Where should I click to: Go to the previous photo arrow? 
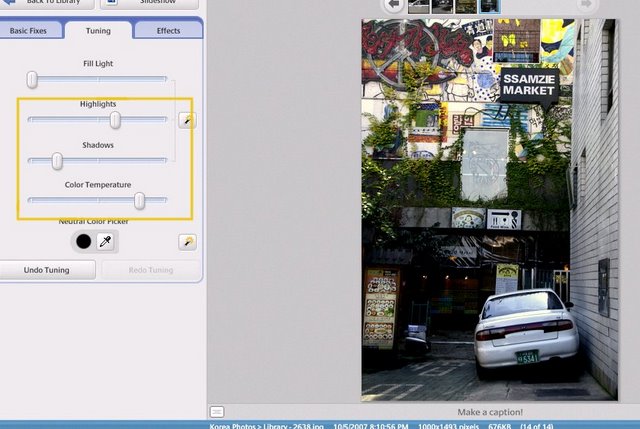tap(394, 4)
